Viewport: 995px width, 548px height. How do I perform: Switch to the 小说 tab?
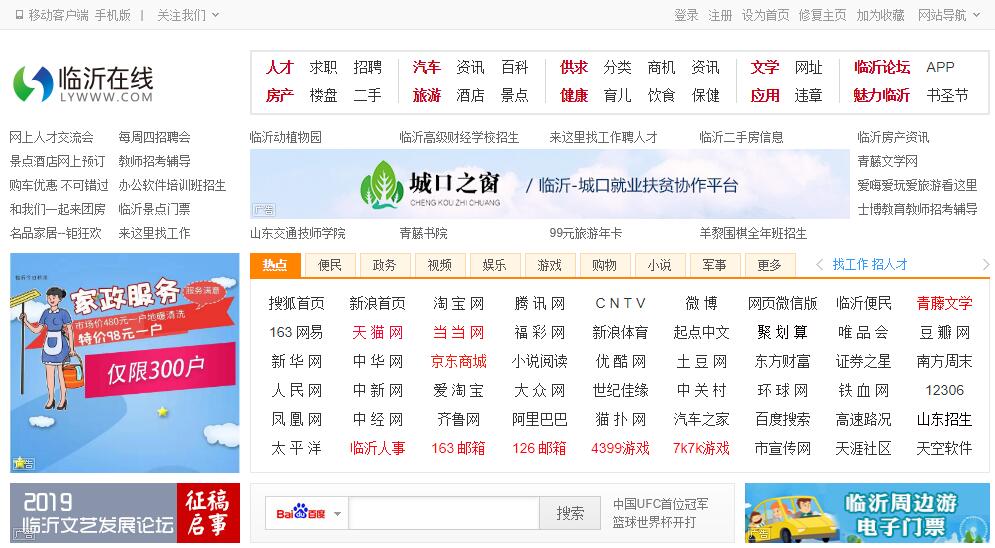pos(659,265)
